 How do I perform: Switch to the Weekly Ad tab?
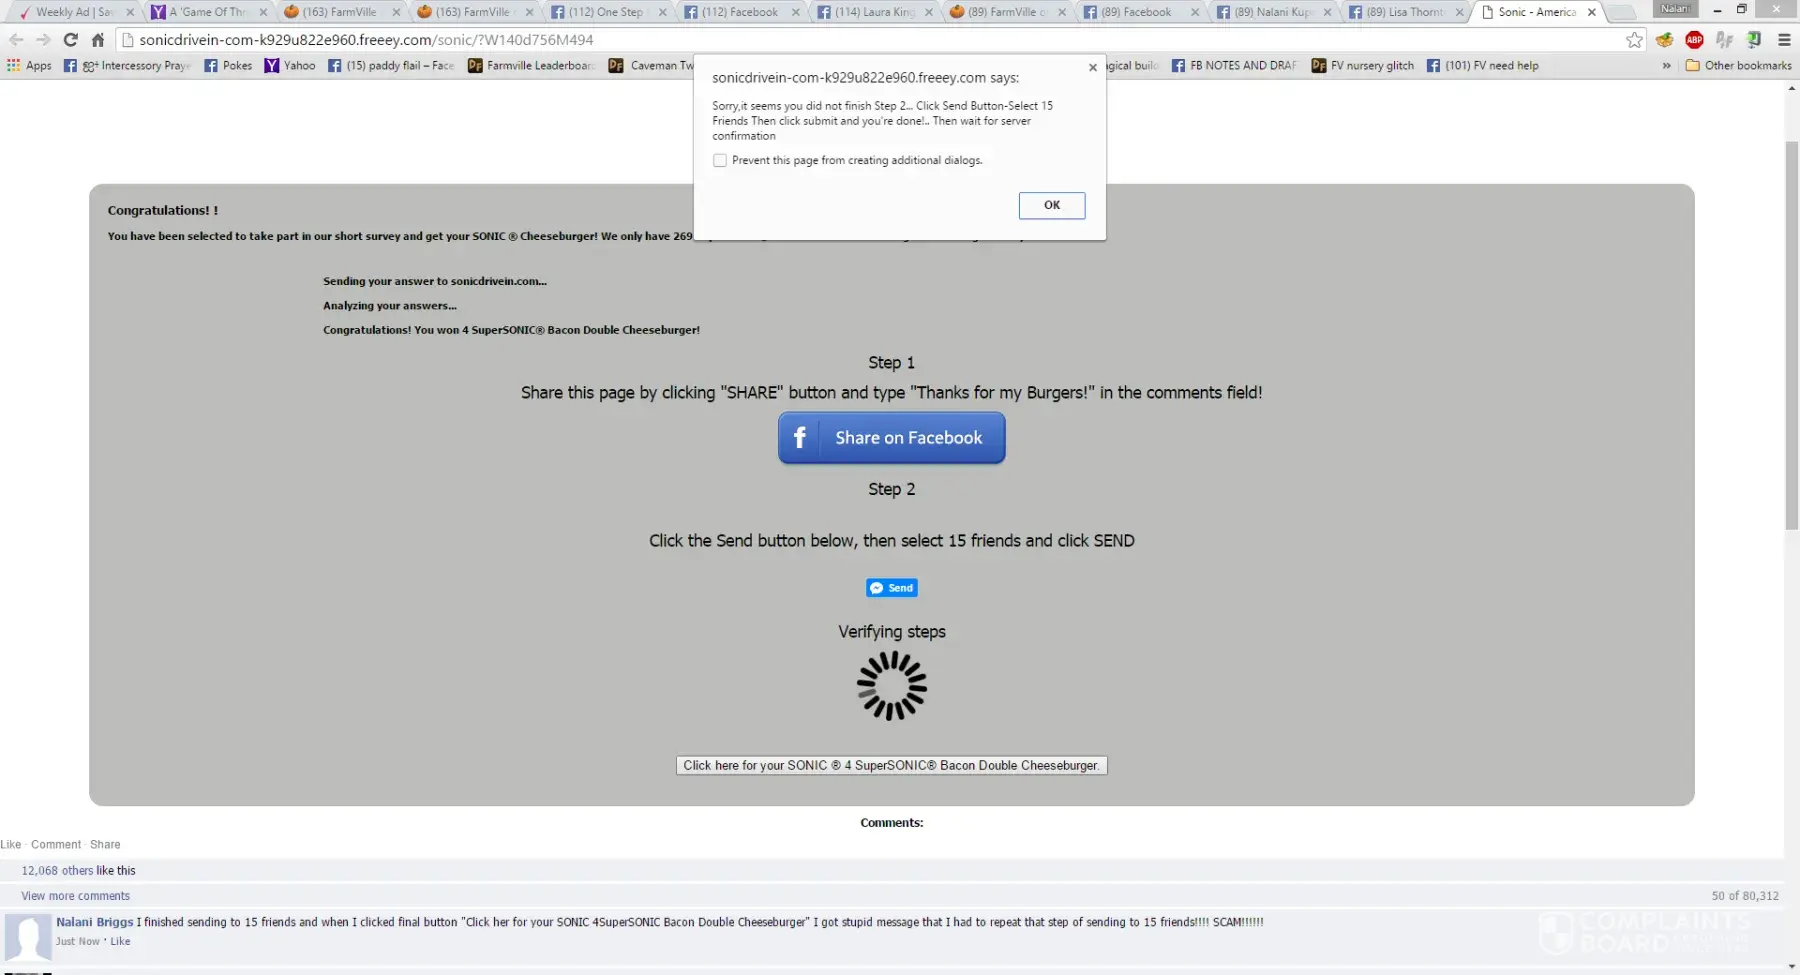pos(75,12)
